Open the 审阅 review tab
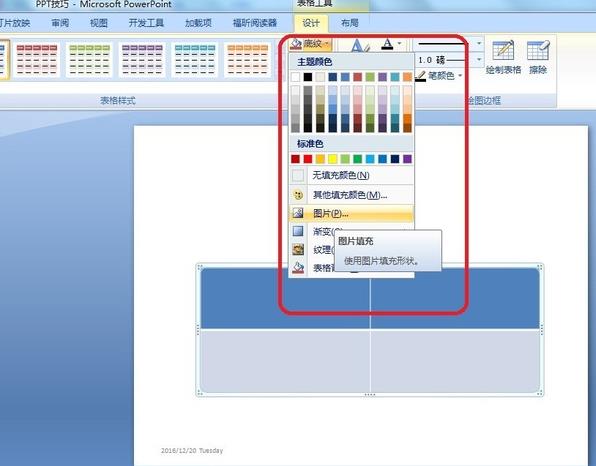 pyautogui.click(x=60, y=23)
